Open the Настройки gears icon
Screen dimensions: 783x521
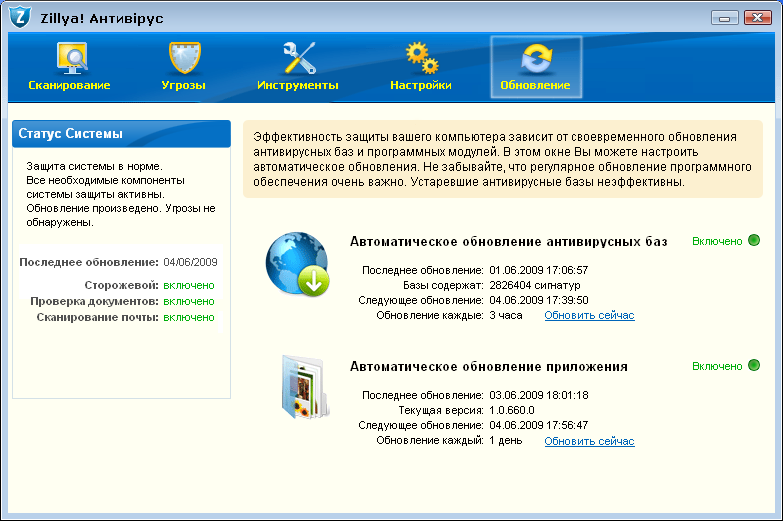coord(422,58)
